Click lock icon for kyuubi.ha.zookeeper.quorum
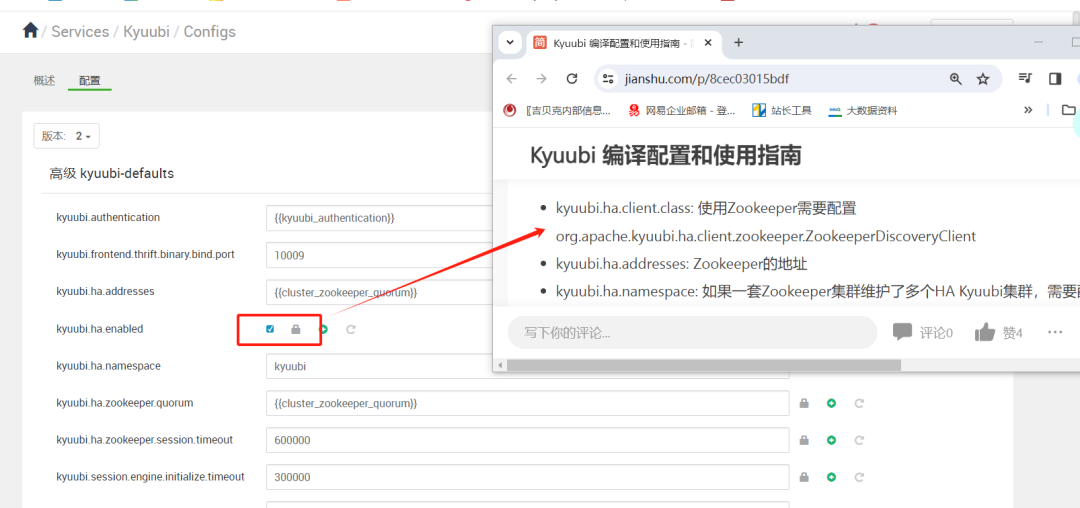This screenshot has width=1080, height=508. tap(804, 403)
